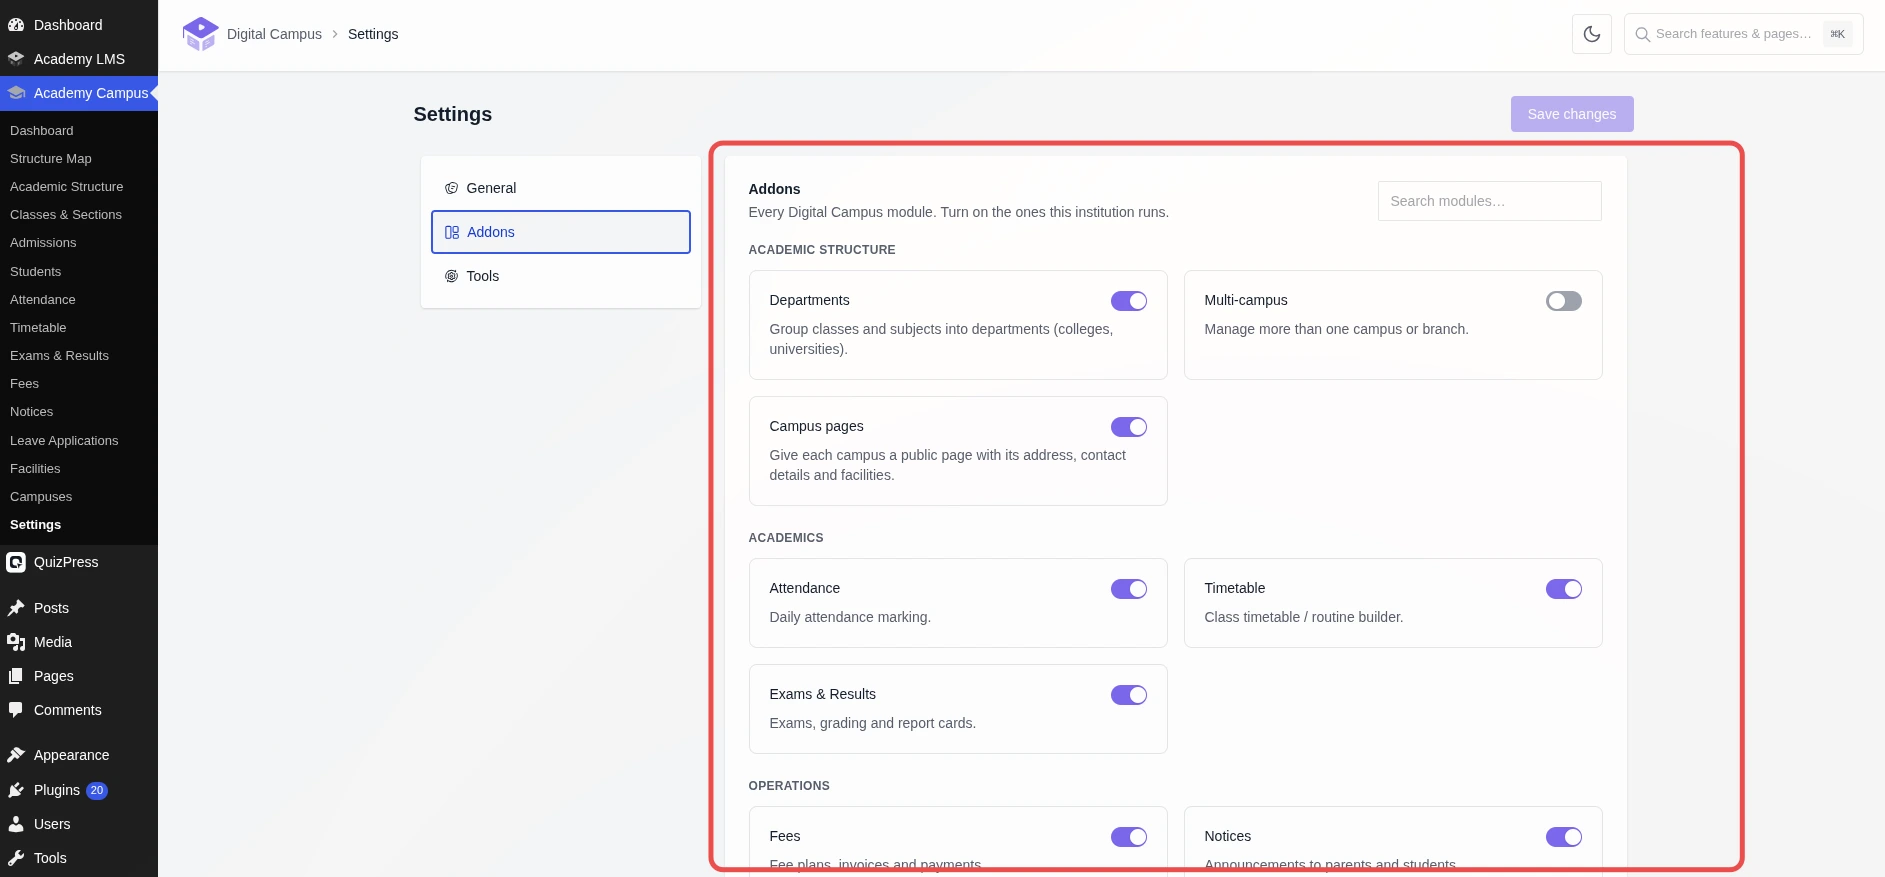Toggle the Fees module switch
Image resolution: width=1885 pixels, height=877 pixels.
coord(1129,837)
